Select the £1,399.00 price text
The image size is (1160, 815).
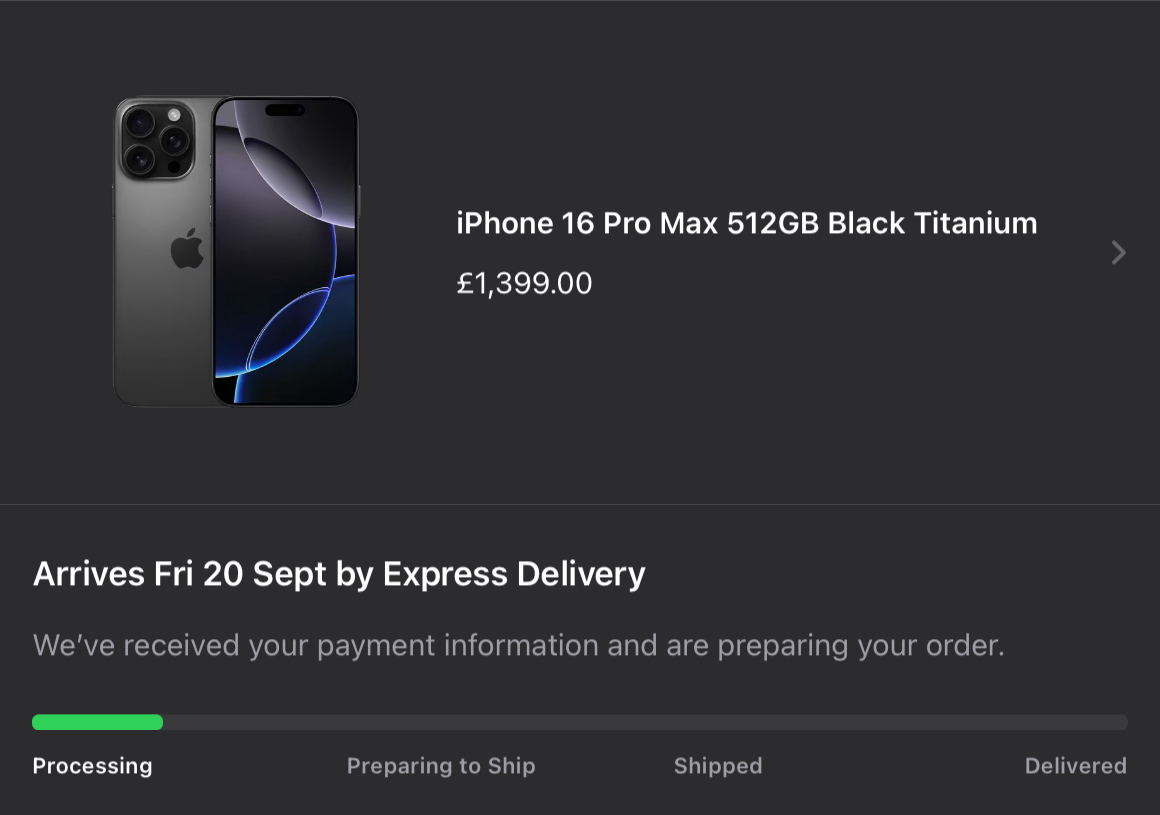coord(524,284)
